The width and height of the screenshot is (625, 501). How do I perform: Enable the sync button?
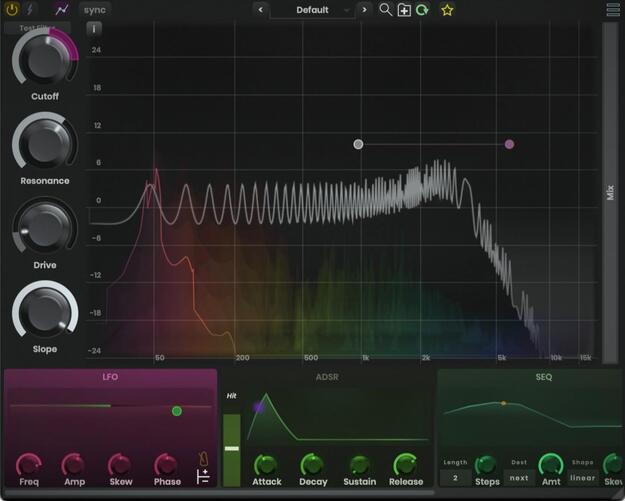94,10
